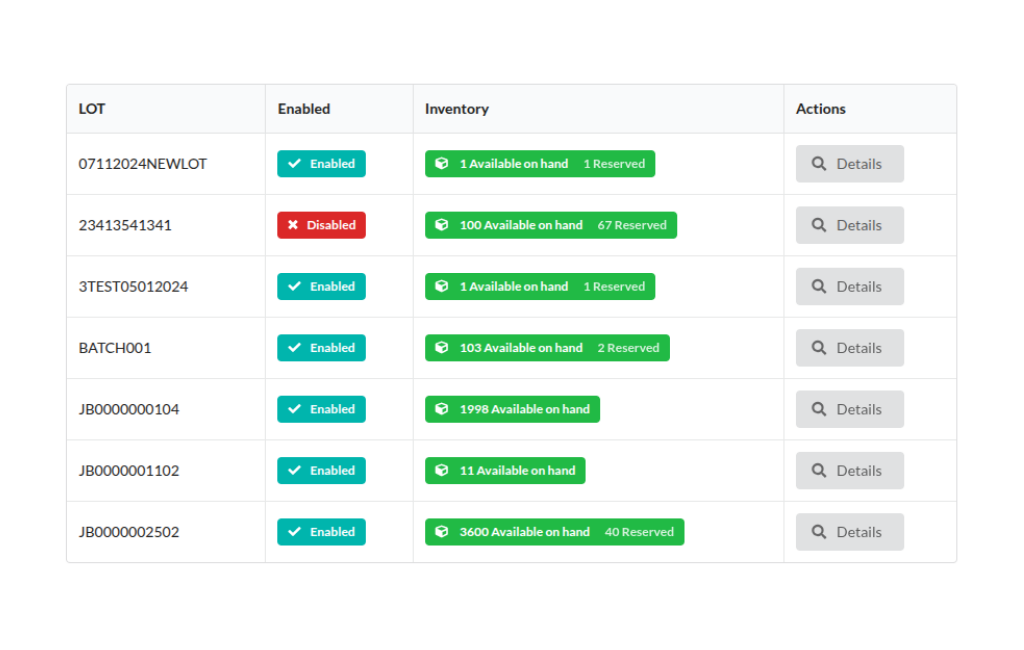This screenshot has height=650, width=1024.
Task: Disable lot JB0000000104
Action: click(321, 409)
